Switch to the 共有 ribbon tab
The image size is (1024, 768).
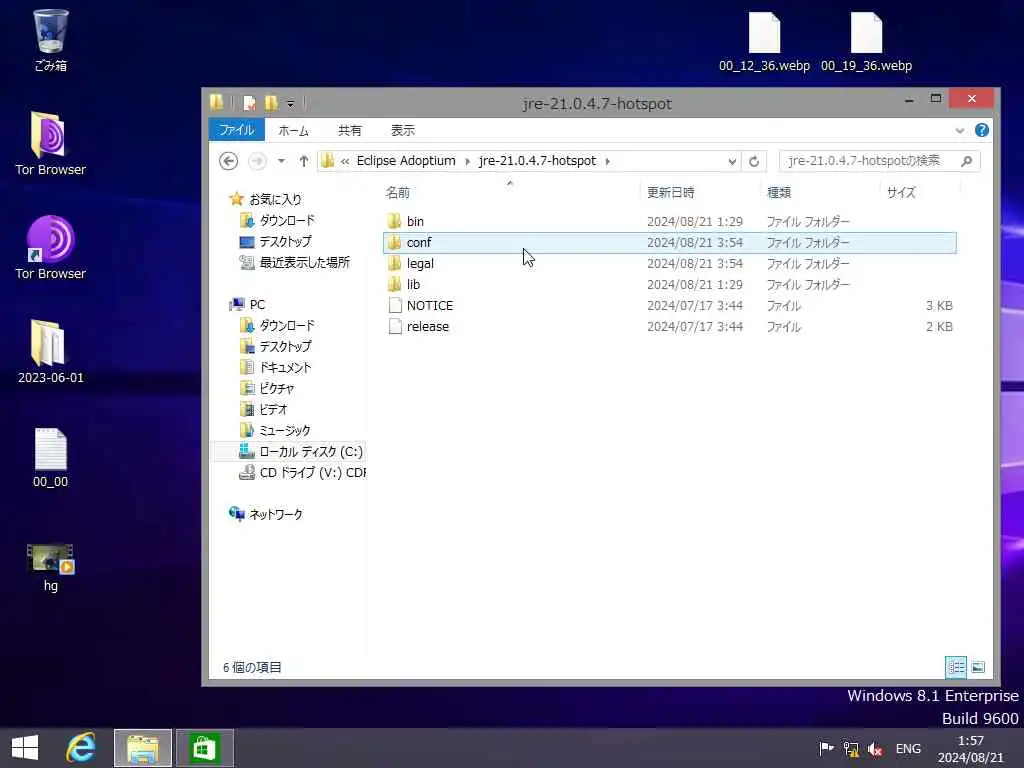coord(349,131)
